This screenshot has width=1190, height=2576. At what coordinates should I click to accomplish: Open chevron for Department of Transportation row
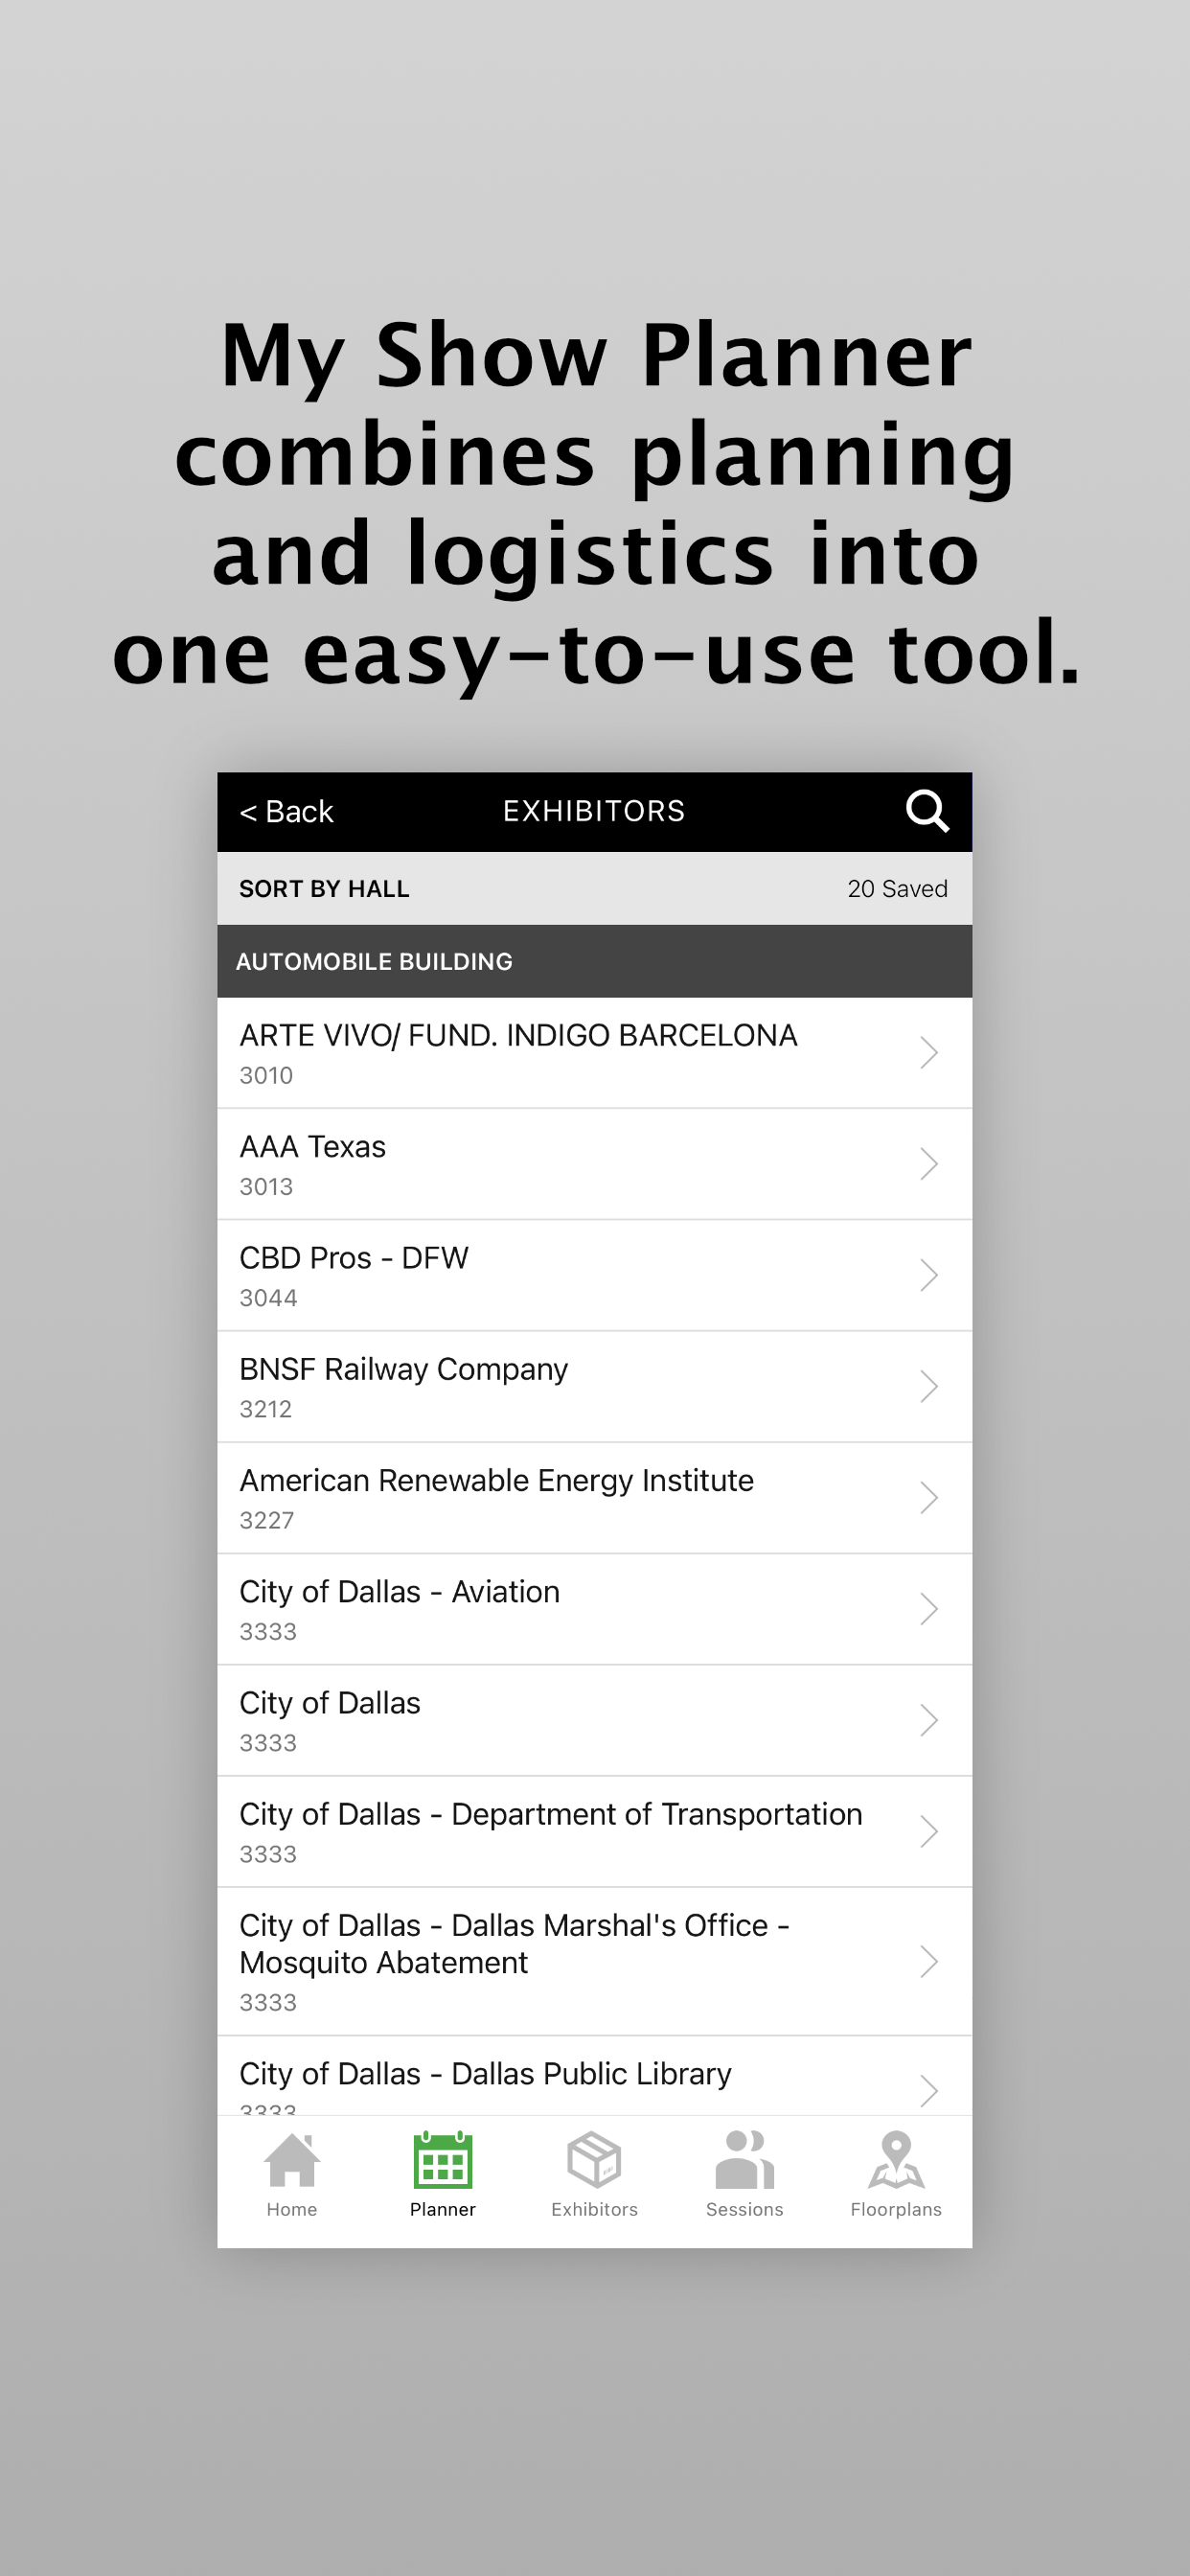pos(929,1831)
